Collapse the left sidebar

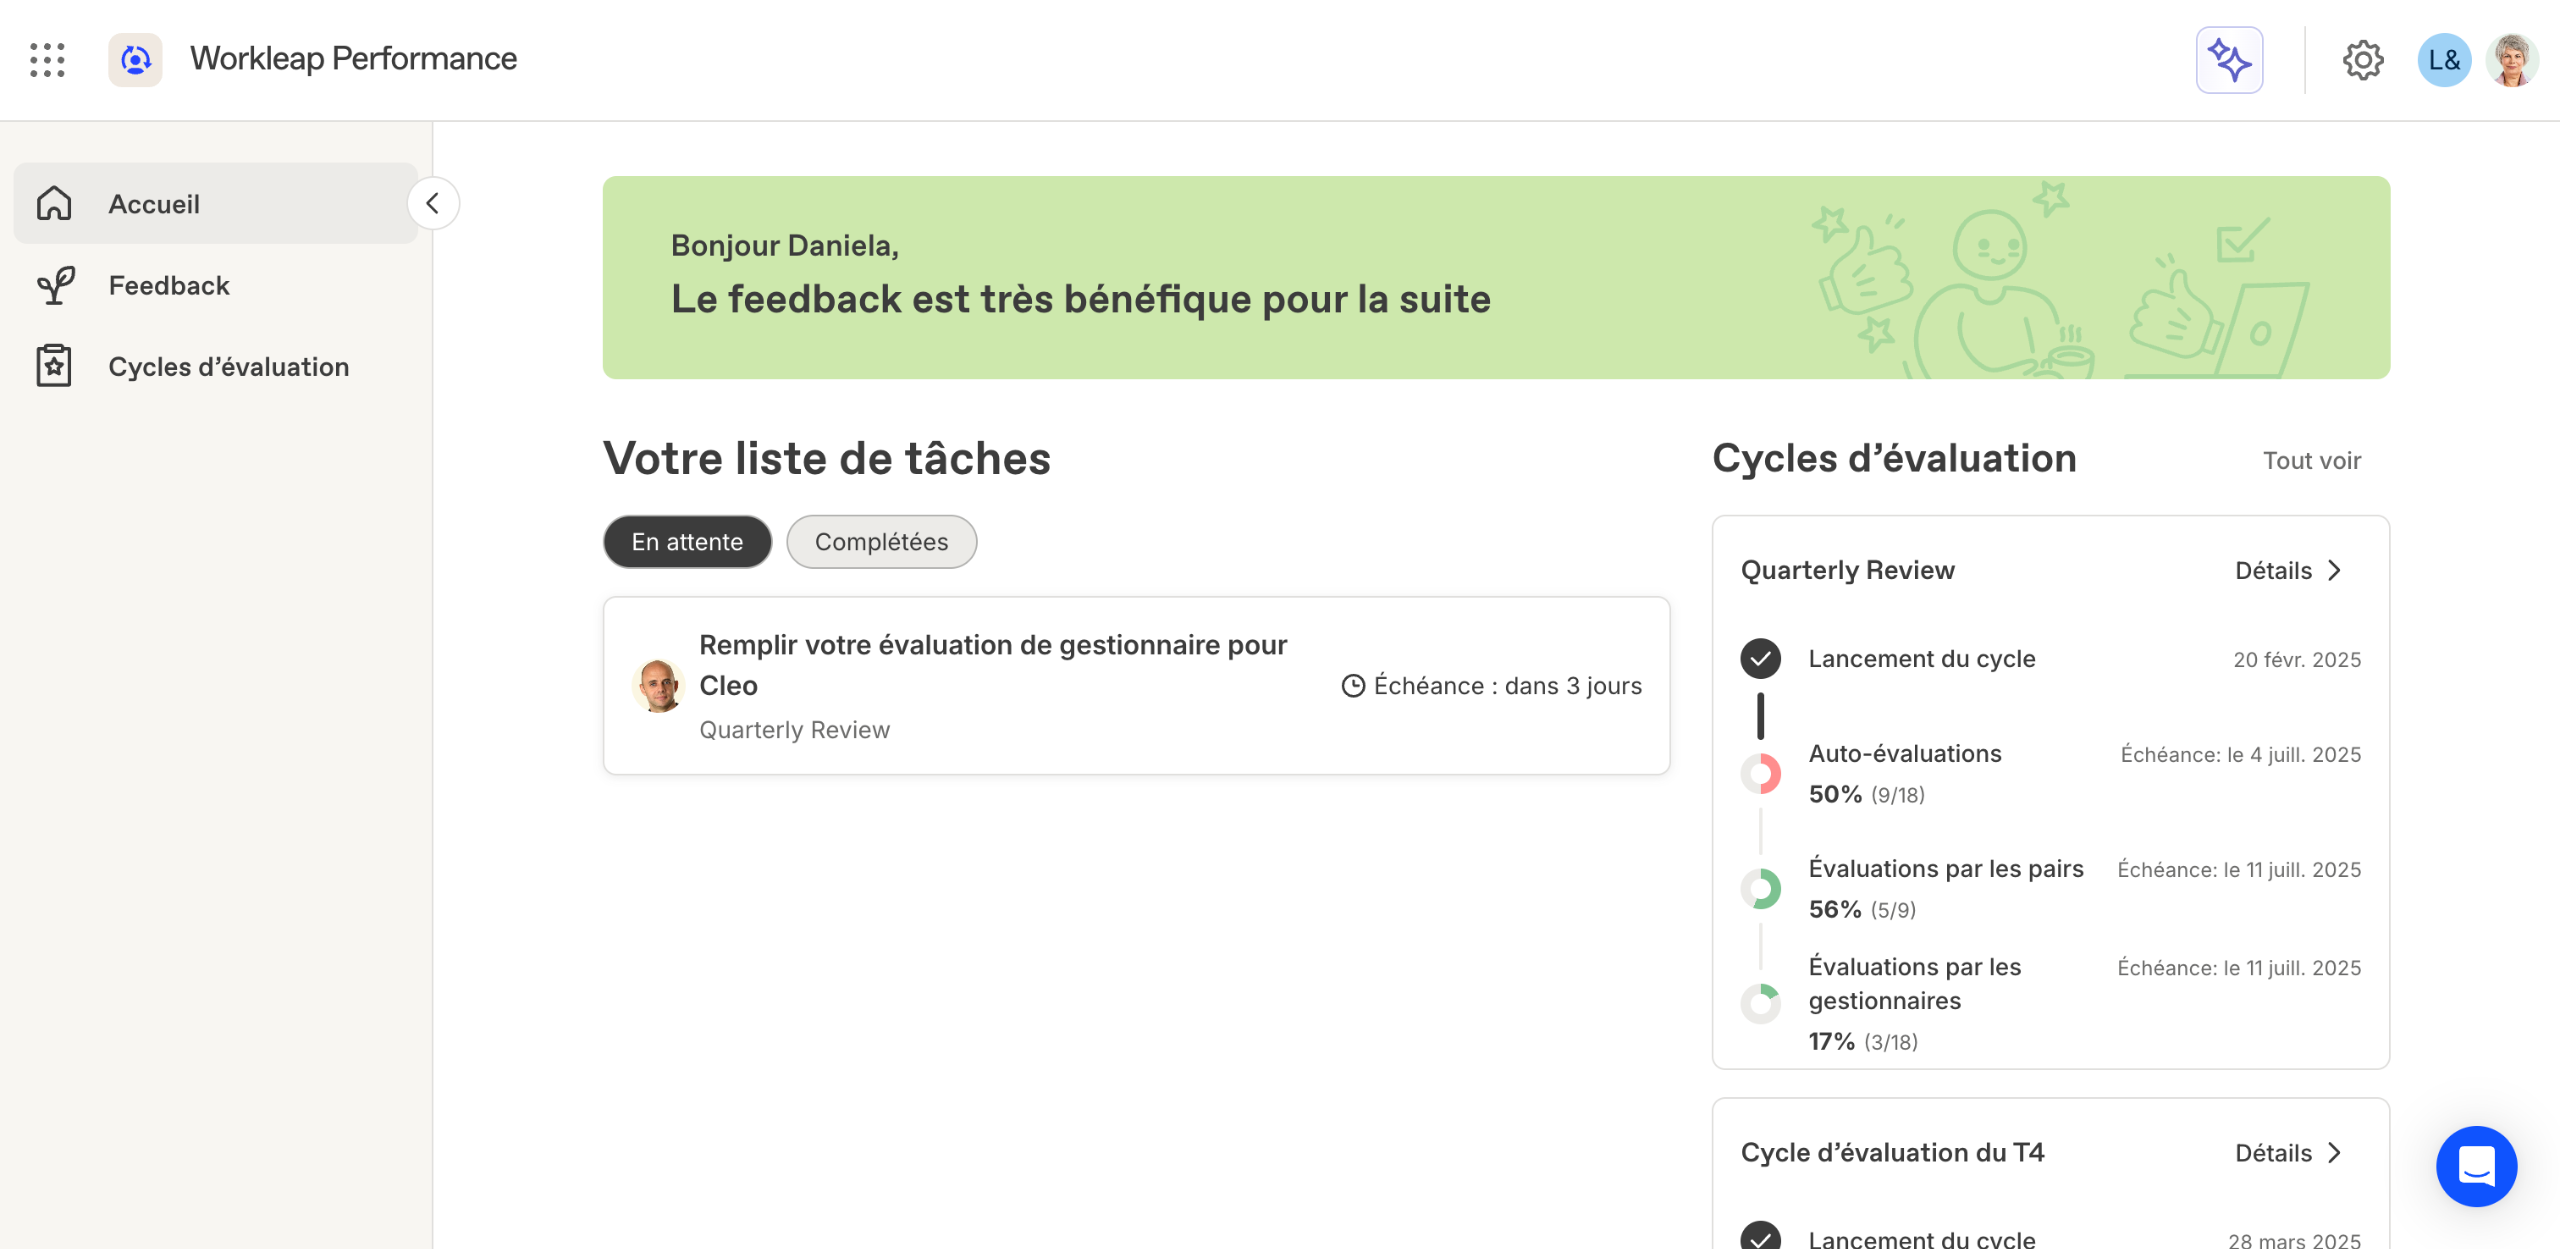(x=433, y=204)
